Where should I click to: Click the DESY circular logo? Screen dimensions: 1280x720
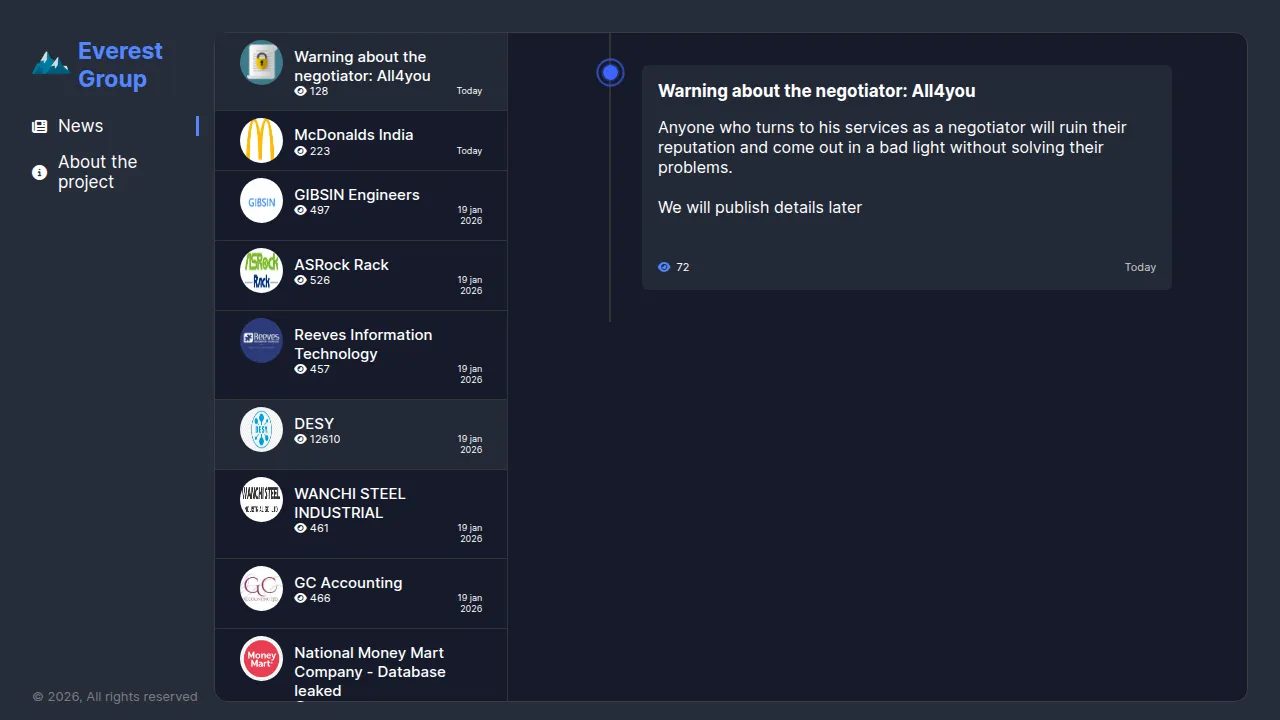tap(261, 430)
